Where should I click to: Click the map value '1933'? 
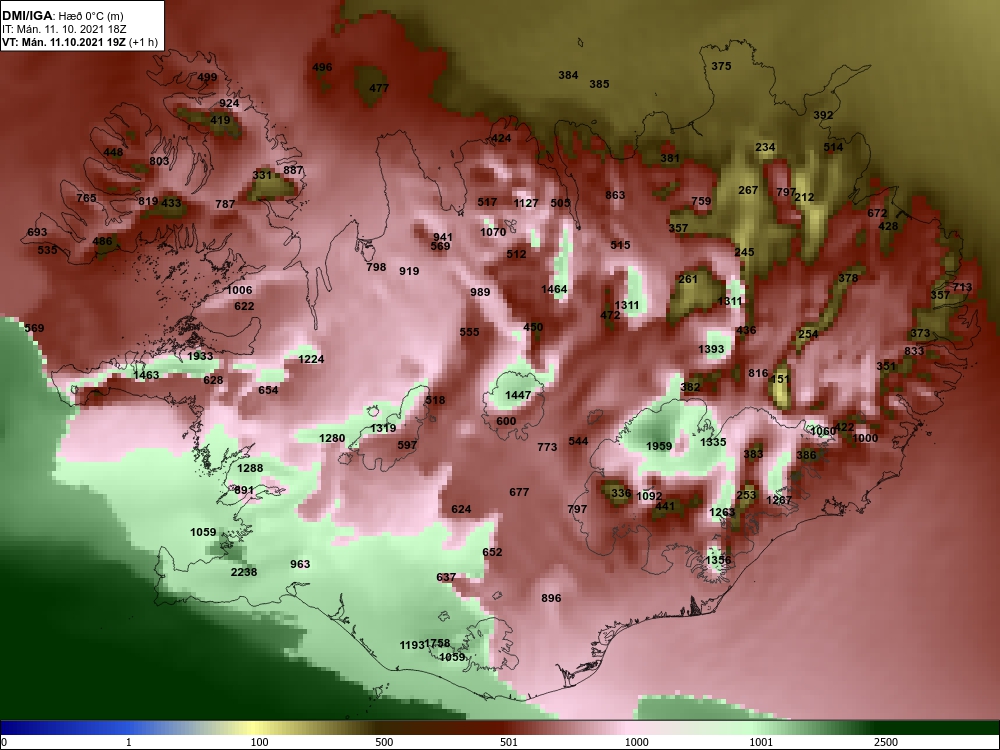coord(200,356)
